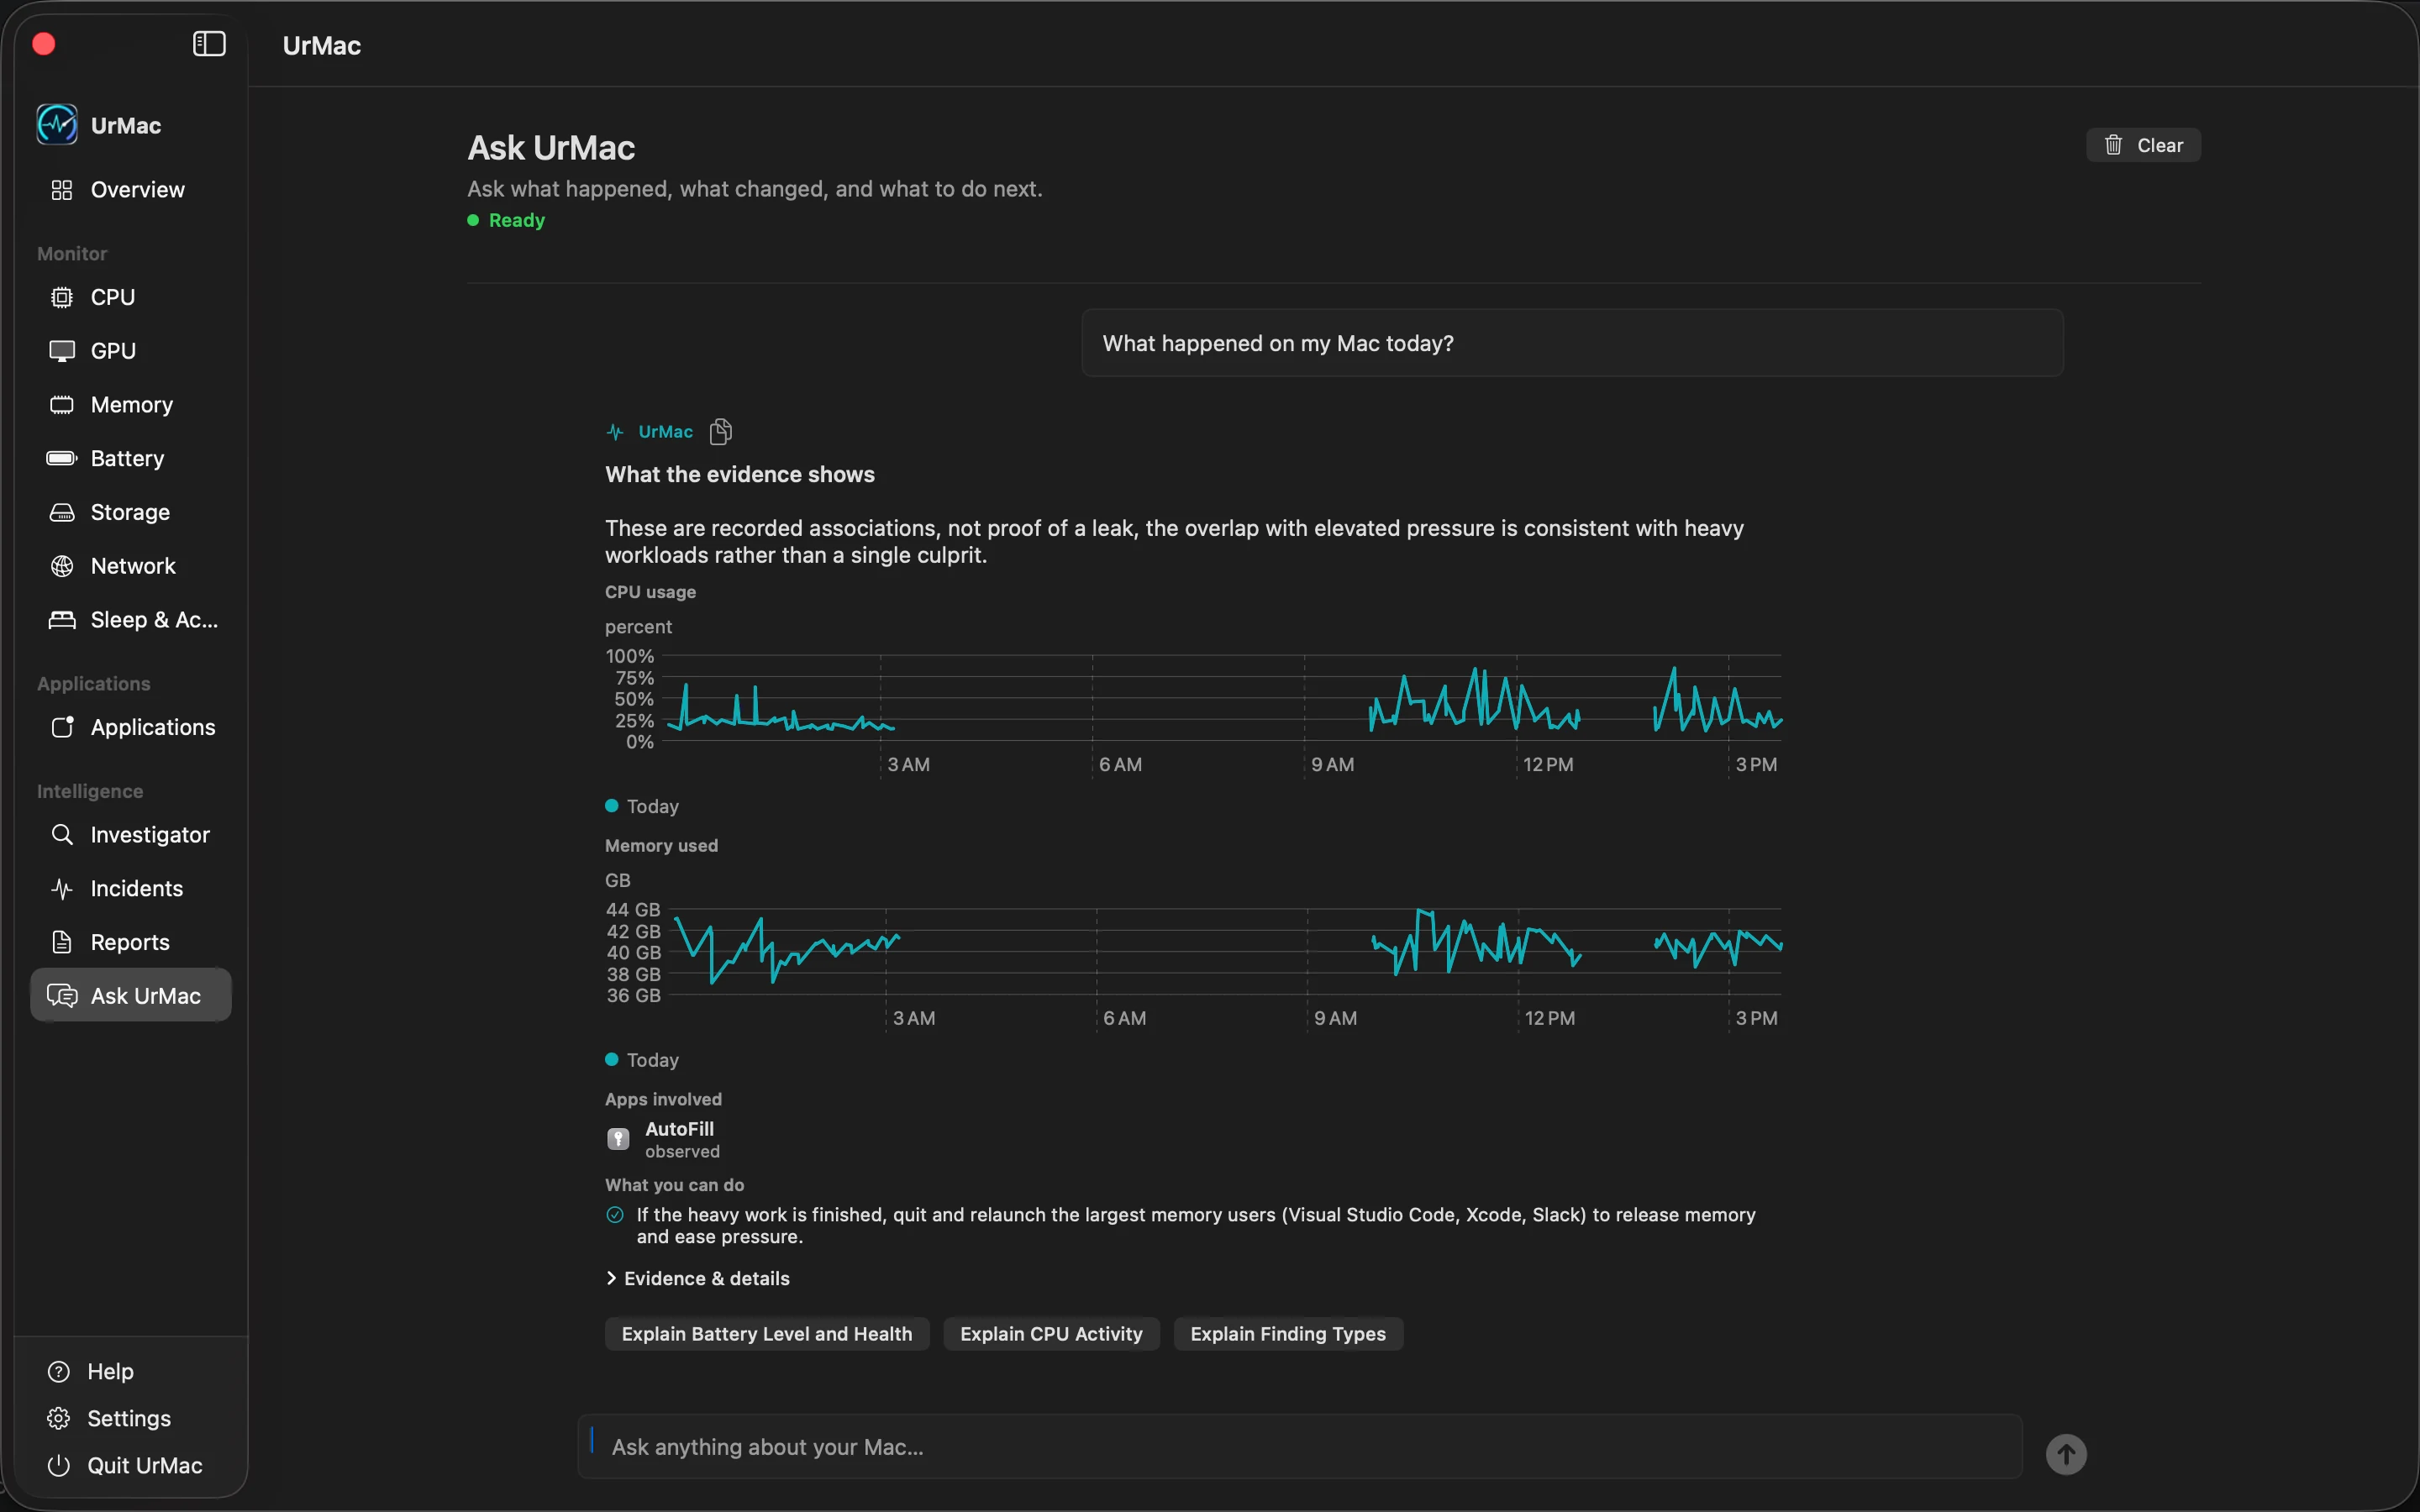The width and height of the screenshot is (2420, 1512).
Task: Click the Today legend under CPU usage
Action: click(x=642, y=806)
